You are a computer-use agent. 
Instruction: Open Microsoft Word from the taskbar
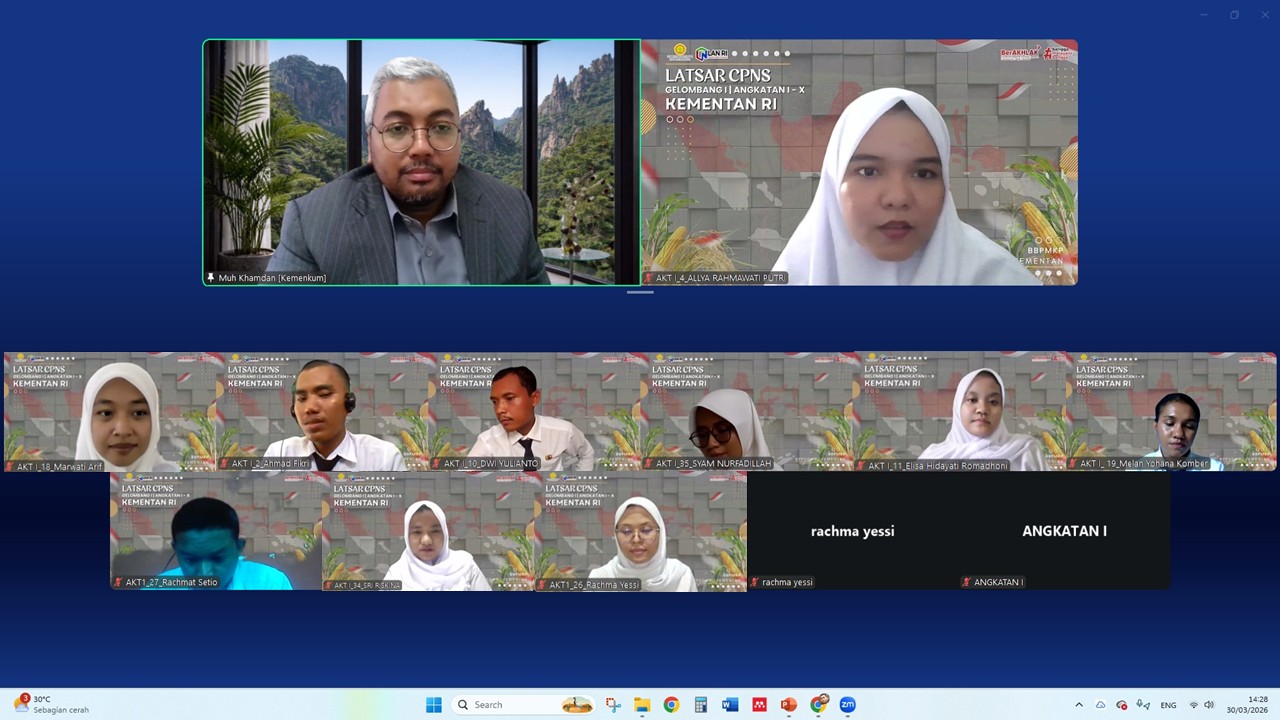[730, 705]
